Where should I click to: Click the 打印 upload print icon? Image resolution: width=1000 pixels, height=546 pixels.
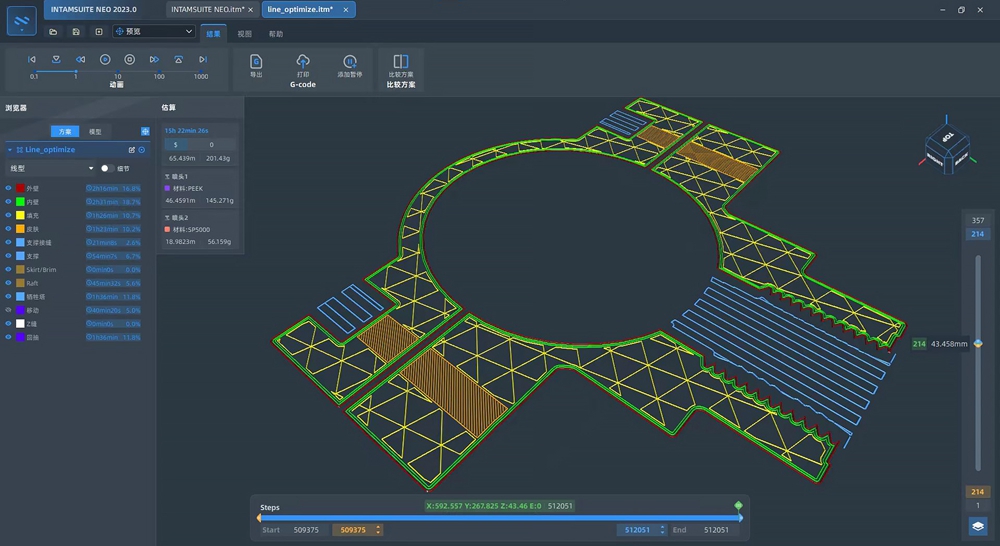click(x=303, y=62)
